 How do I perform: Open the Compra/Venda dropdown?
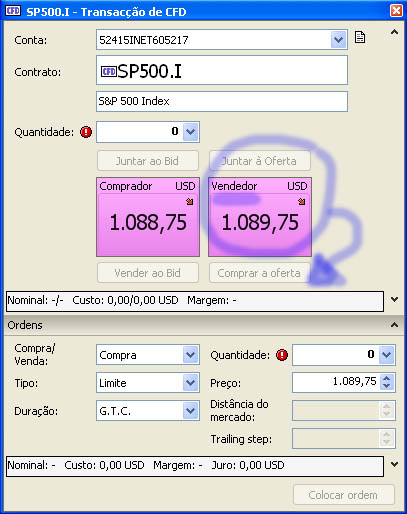click(191, 355)
